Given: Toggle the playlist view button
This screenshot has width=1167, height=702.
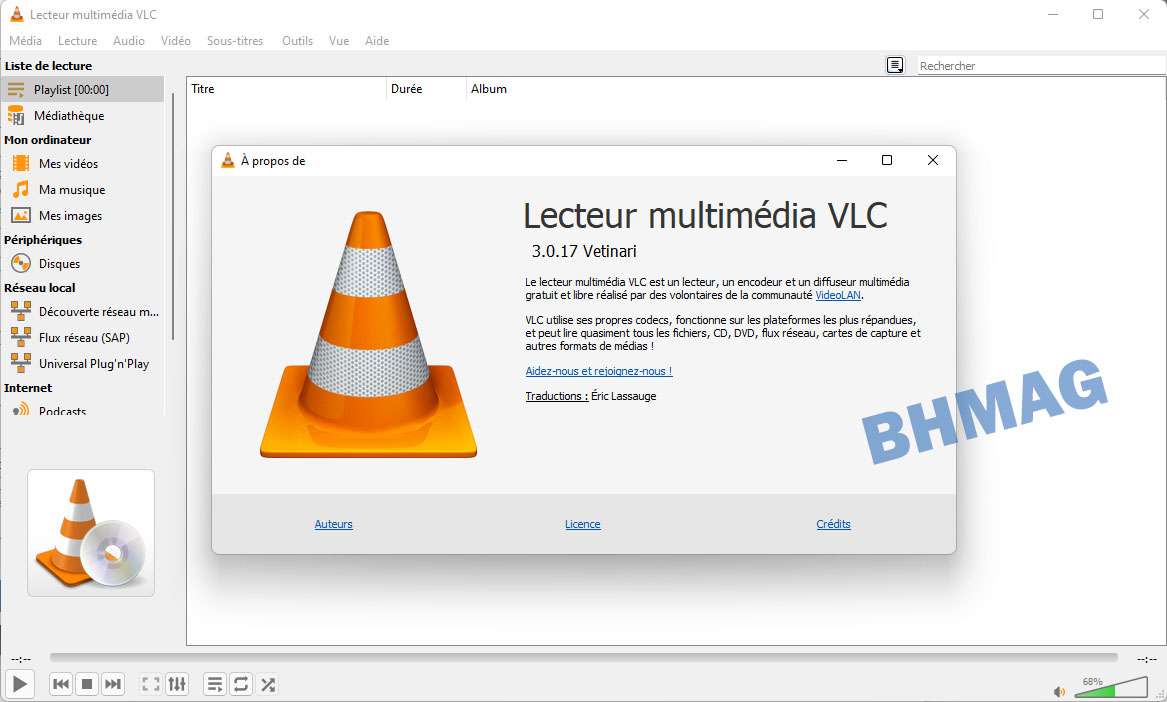Looking at the screenshot, I should tap(215, 683).
